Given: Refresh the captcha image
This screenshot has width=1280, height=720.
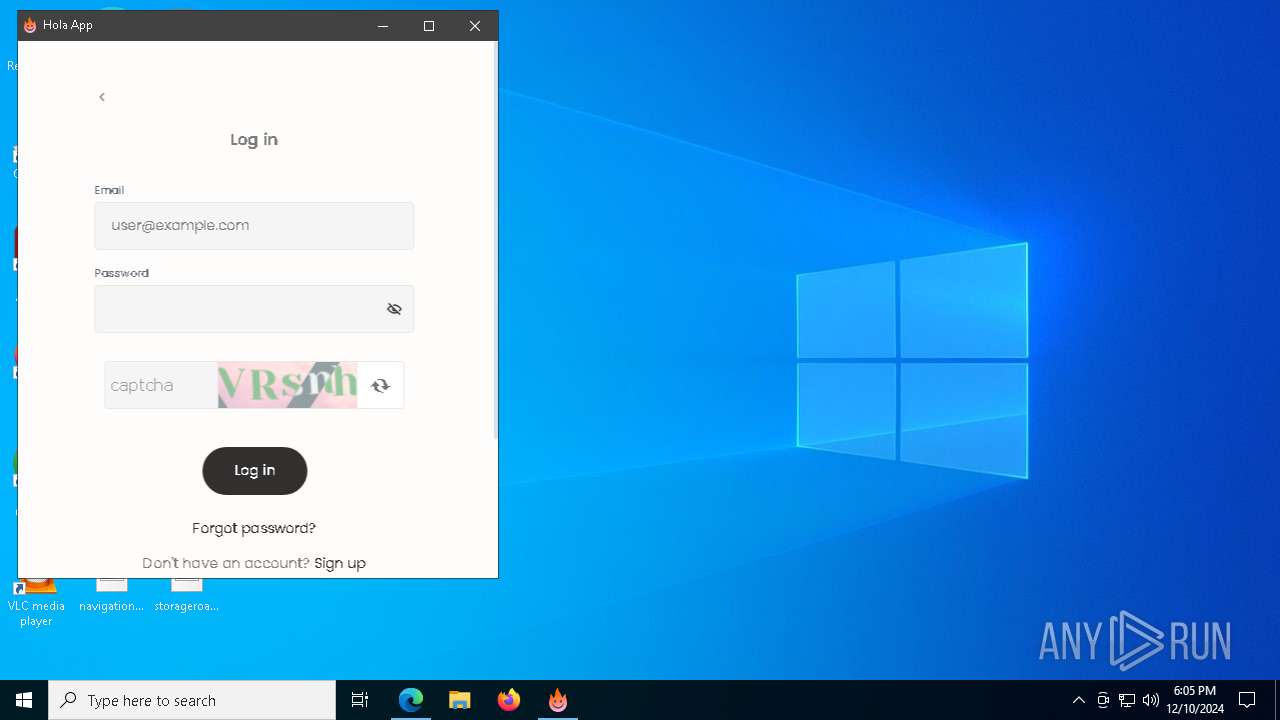Looking at the screenshot, I should point(380,385).
